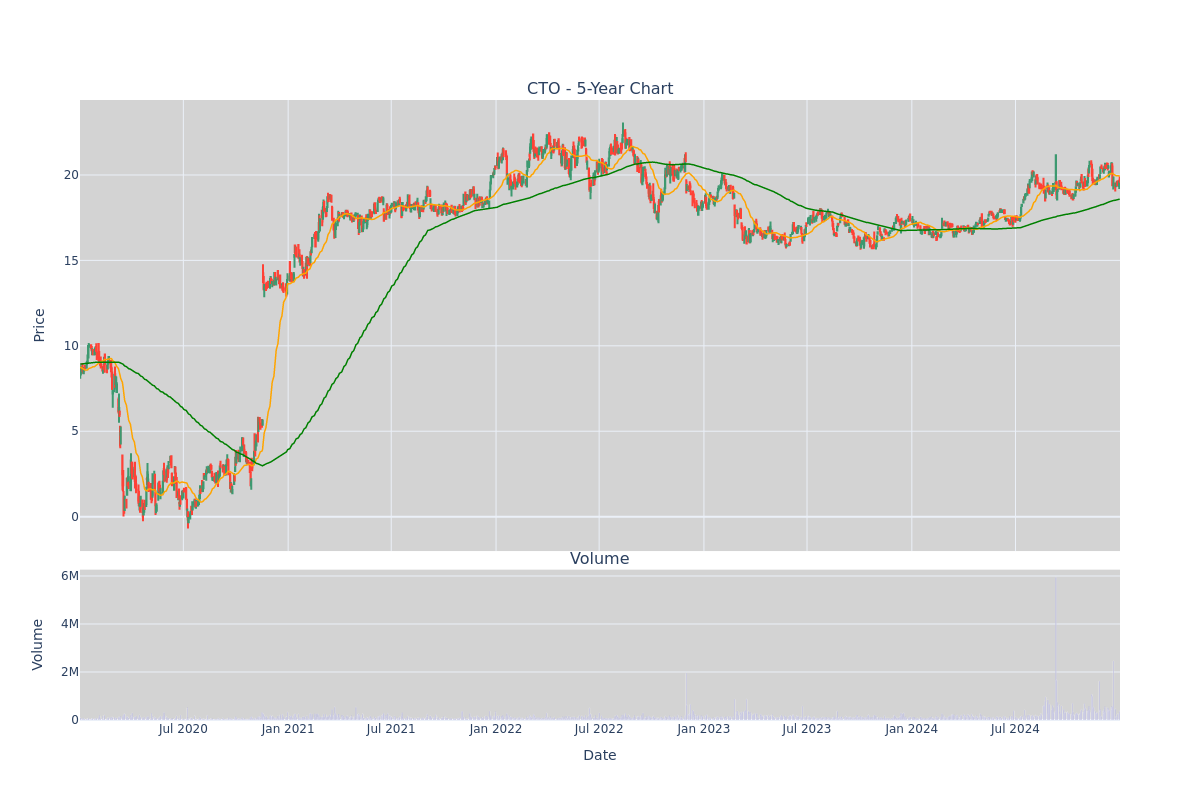The height and width of the screenshot is (800, 1200).
Task: Click the 'Jan 2021' date tick label
Action: click(288, 729)
